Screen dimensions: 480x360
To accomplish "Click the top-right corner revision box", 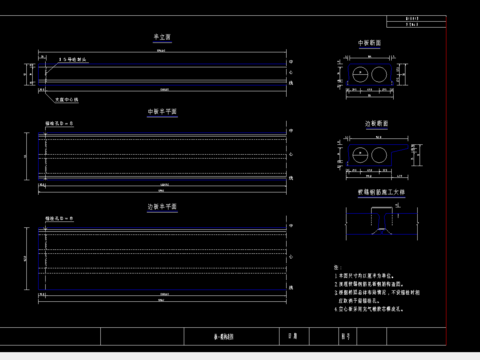I will click(x=416, y=22).
